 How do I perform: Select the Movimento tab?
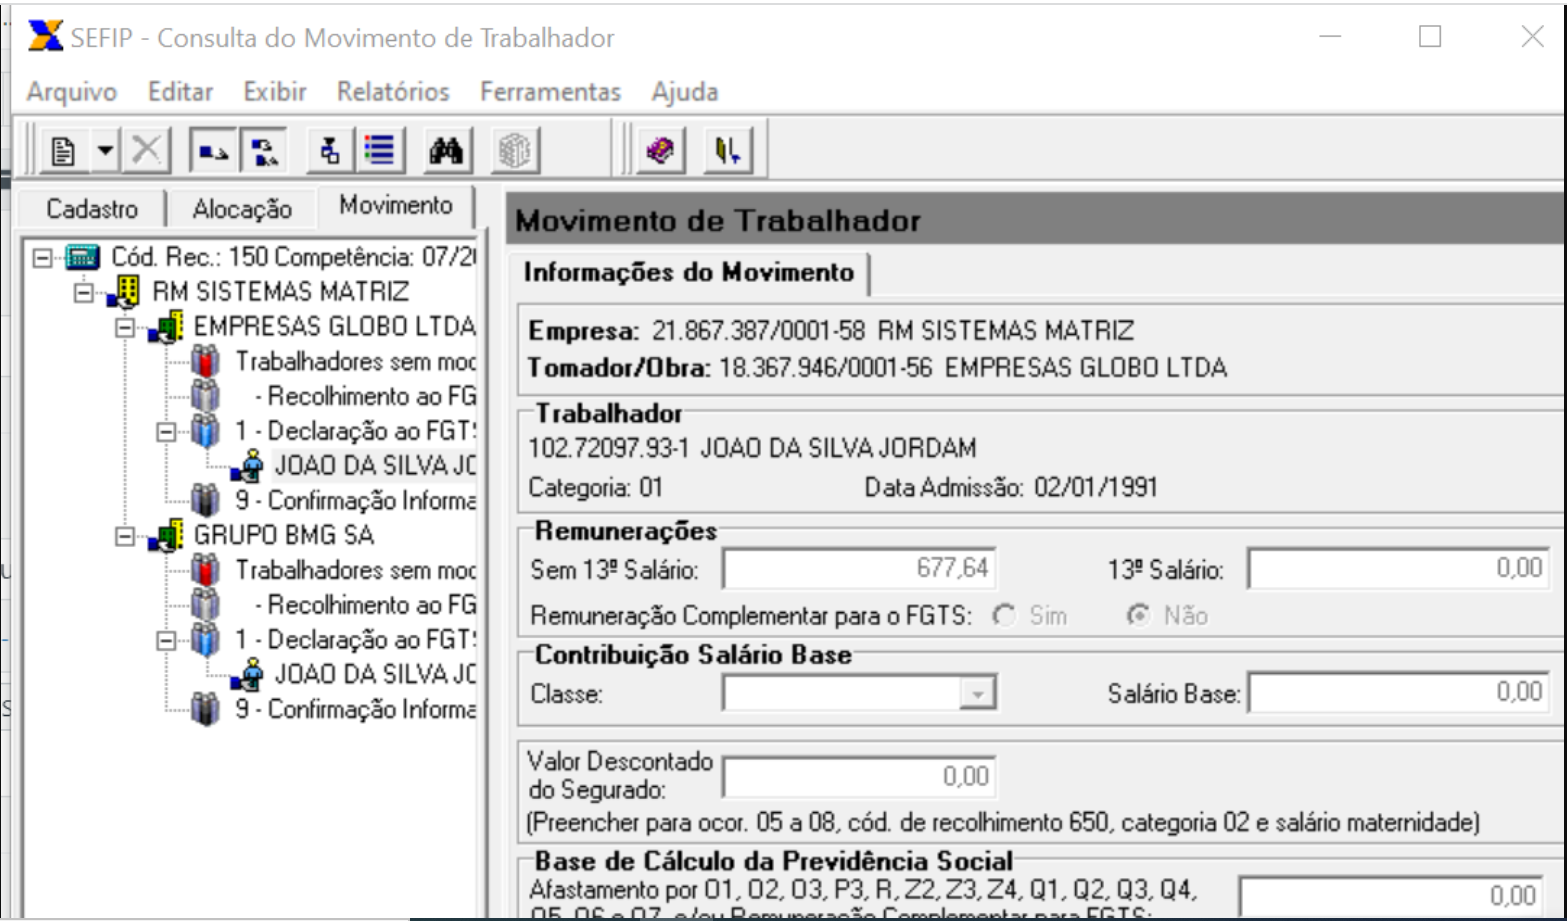[x=396, y=205]
